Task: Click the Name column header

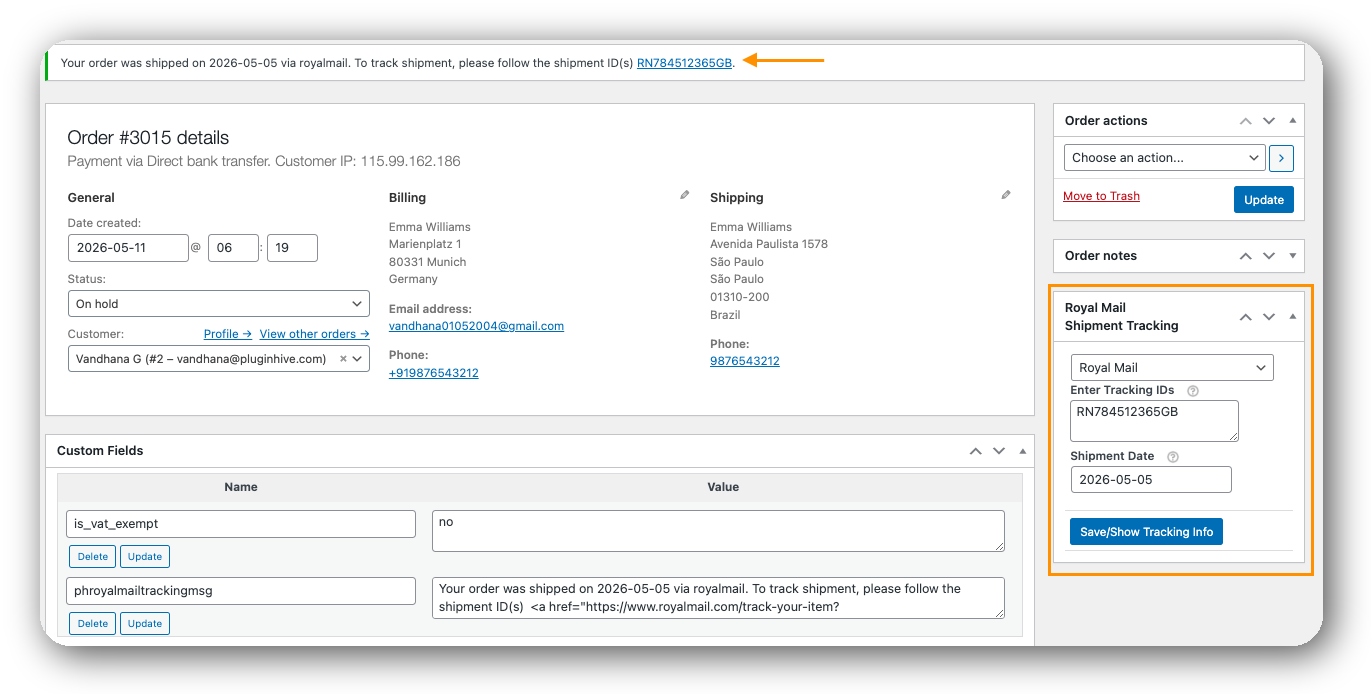Action: [241, 487]
